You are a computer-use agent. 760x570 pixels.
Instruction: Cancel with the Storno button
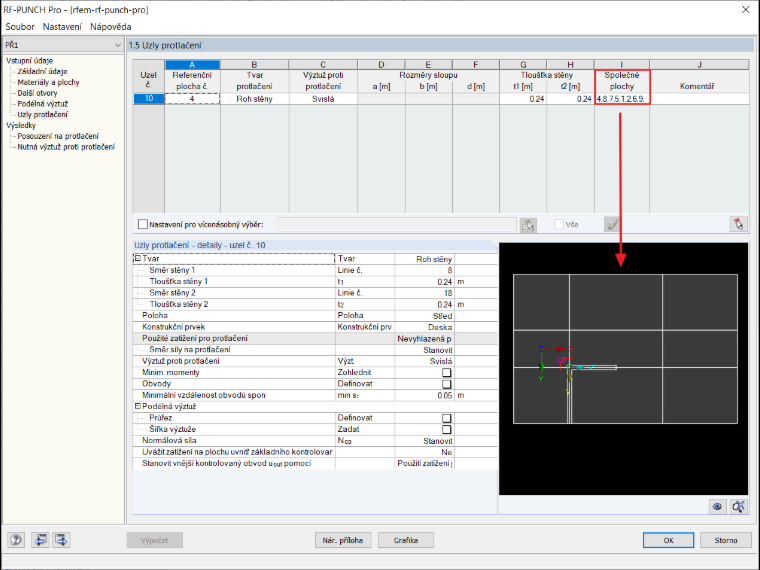click(726, 540)
